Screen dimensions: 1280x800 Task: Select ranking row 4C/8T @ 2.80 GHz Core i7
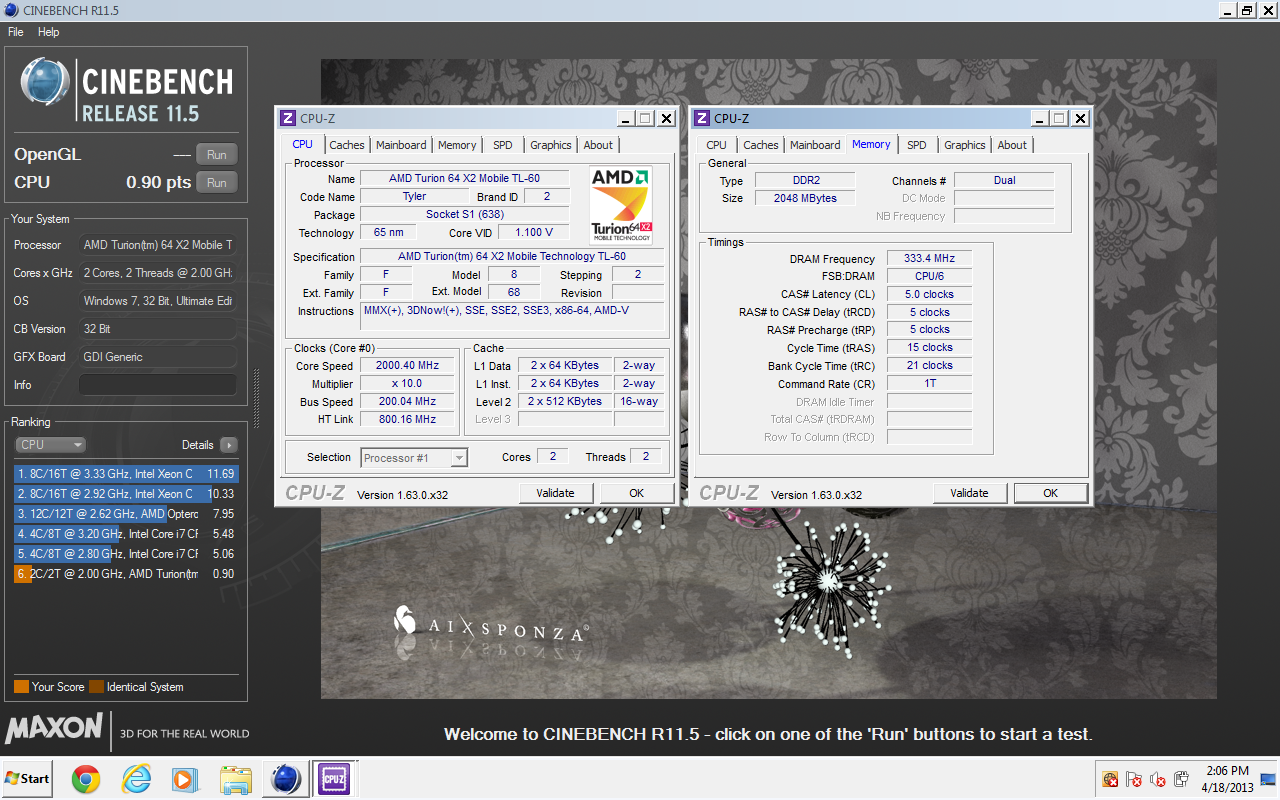point(126,554)
